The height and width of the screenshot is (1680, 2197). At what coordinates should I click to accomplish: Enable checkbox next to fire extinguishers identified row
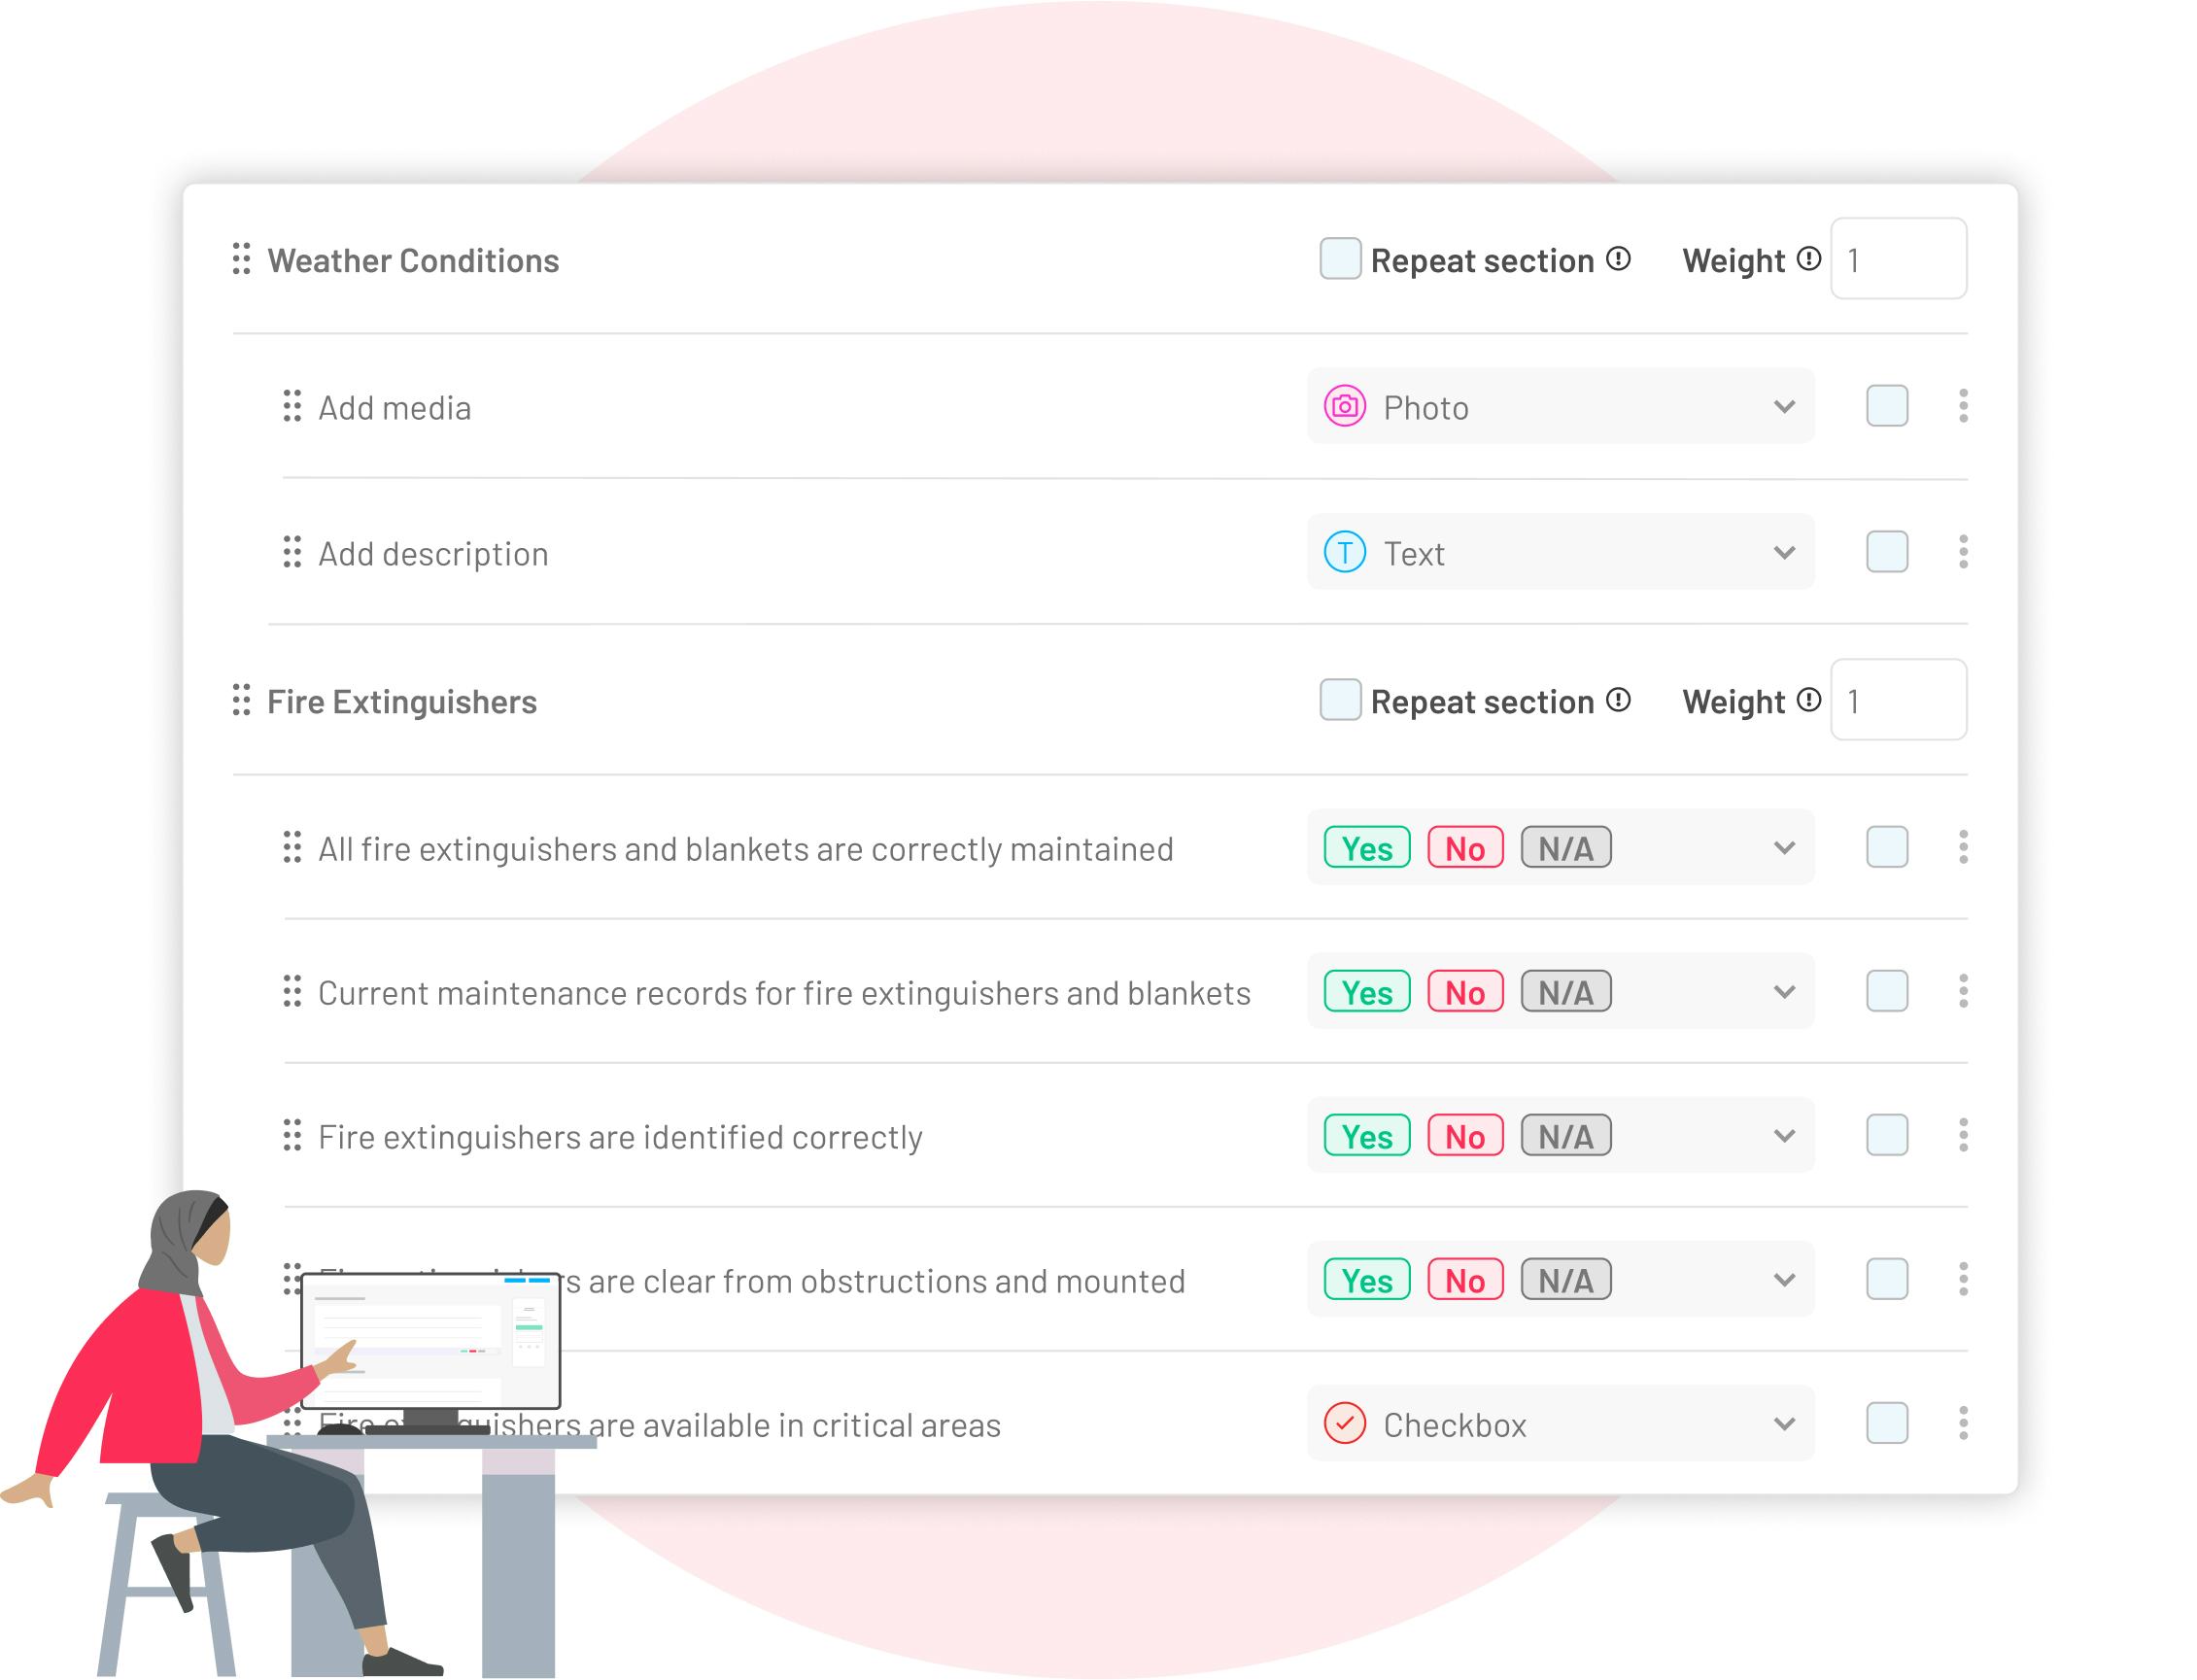coord(1886,1135)
